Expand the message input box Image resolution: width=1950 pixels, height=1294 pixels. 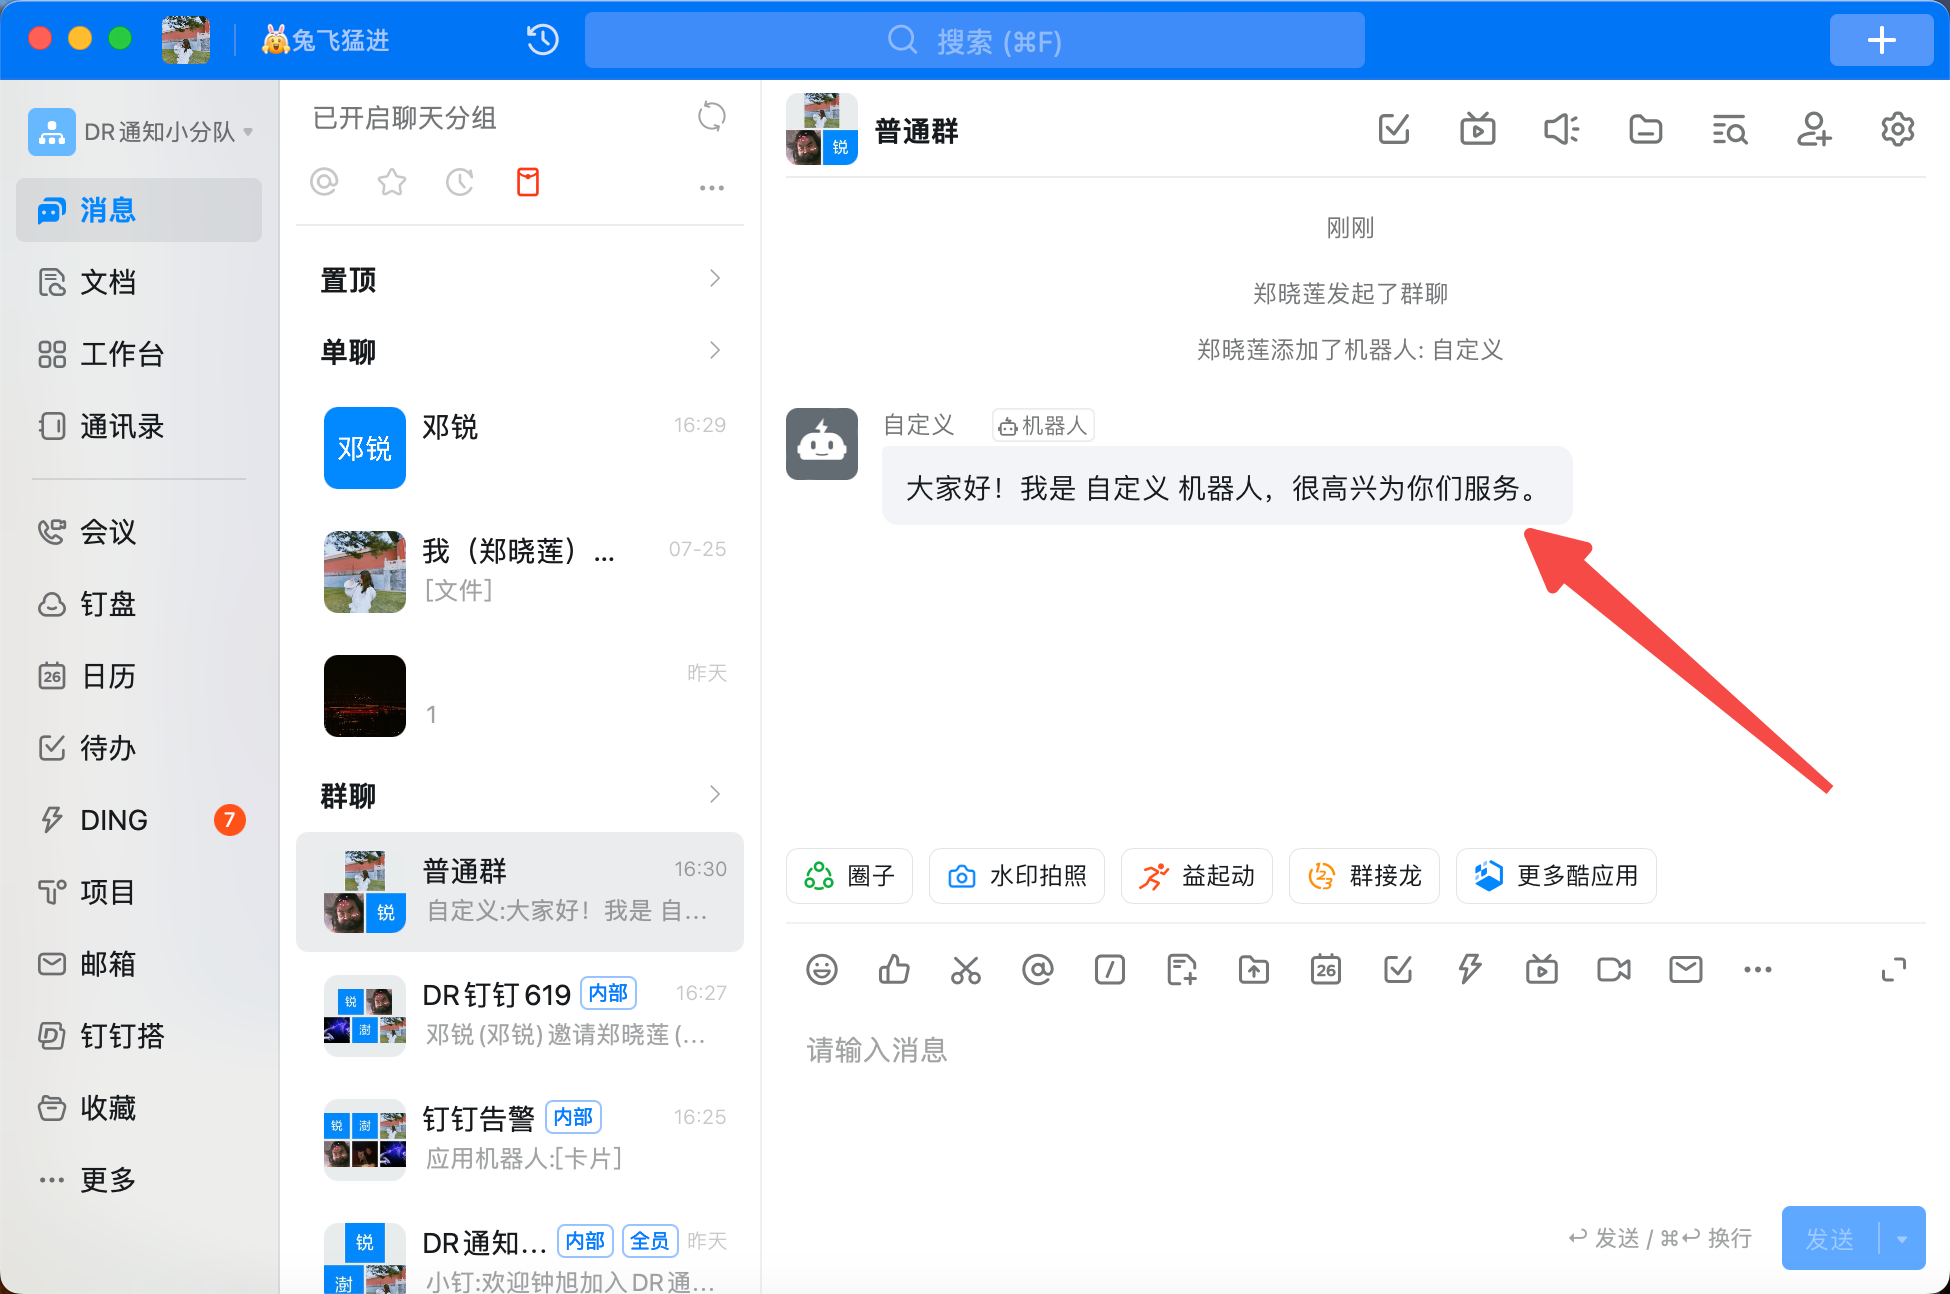1894,969
